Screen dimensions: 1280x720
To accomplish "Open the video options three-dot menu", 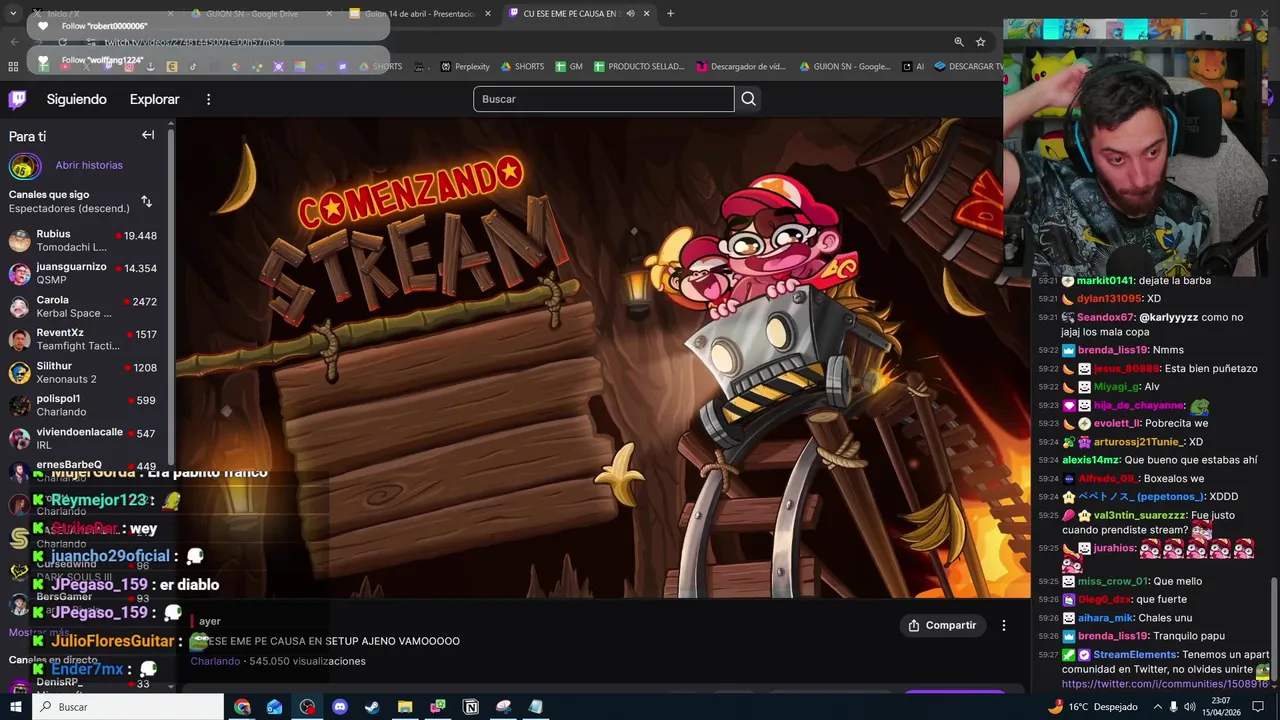I will click(1004, 625).
